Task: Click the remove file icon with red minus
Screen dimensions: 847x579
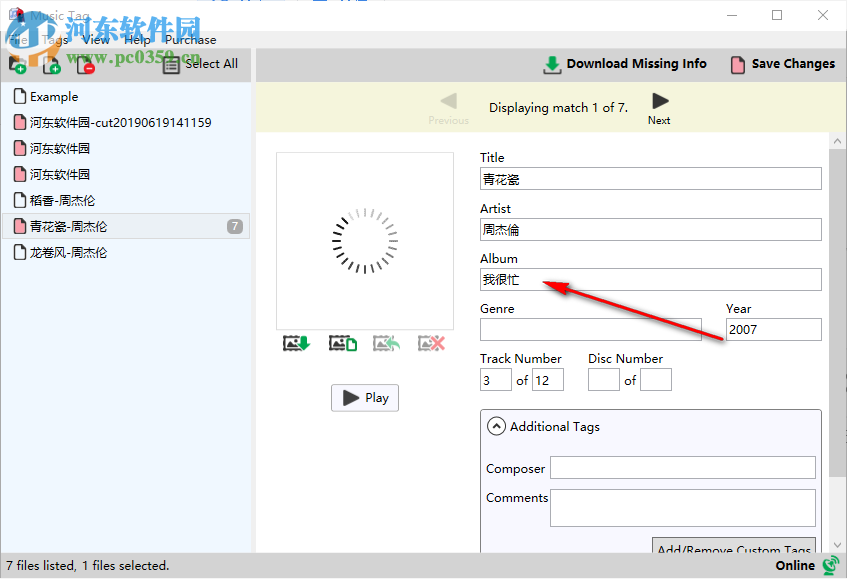Action: pos(85,64)
